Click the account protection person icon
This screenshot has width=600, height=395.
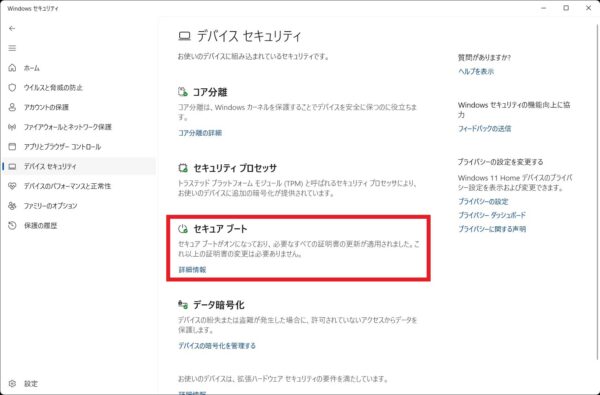pos(12,107)
